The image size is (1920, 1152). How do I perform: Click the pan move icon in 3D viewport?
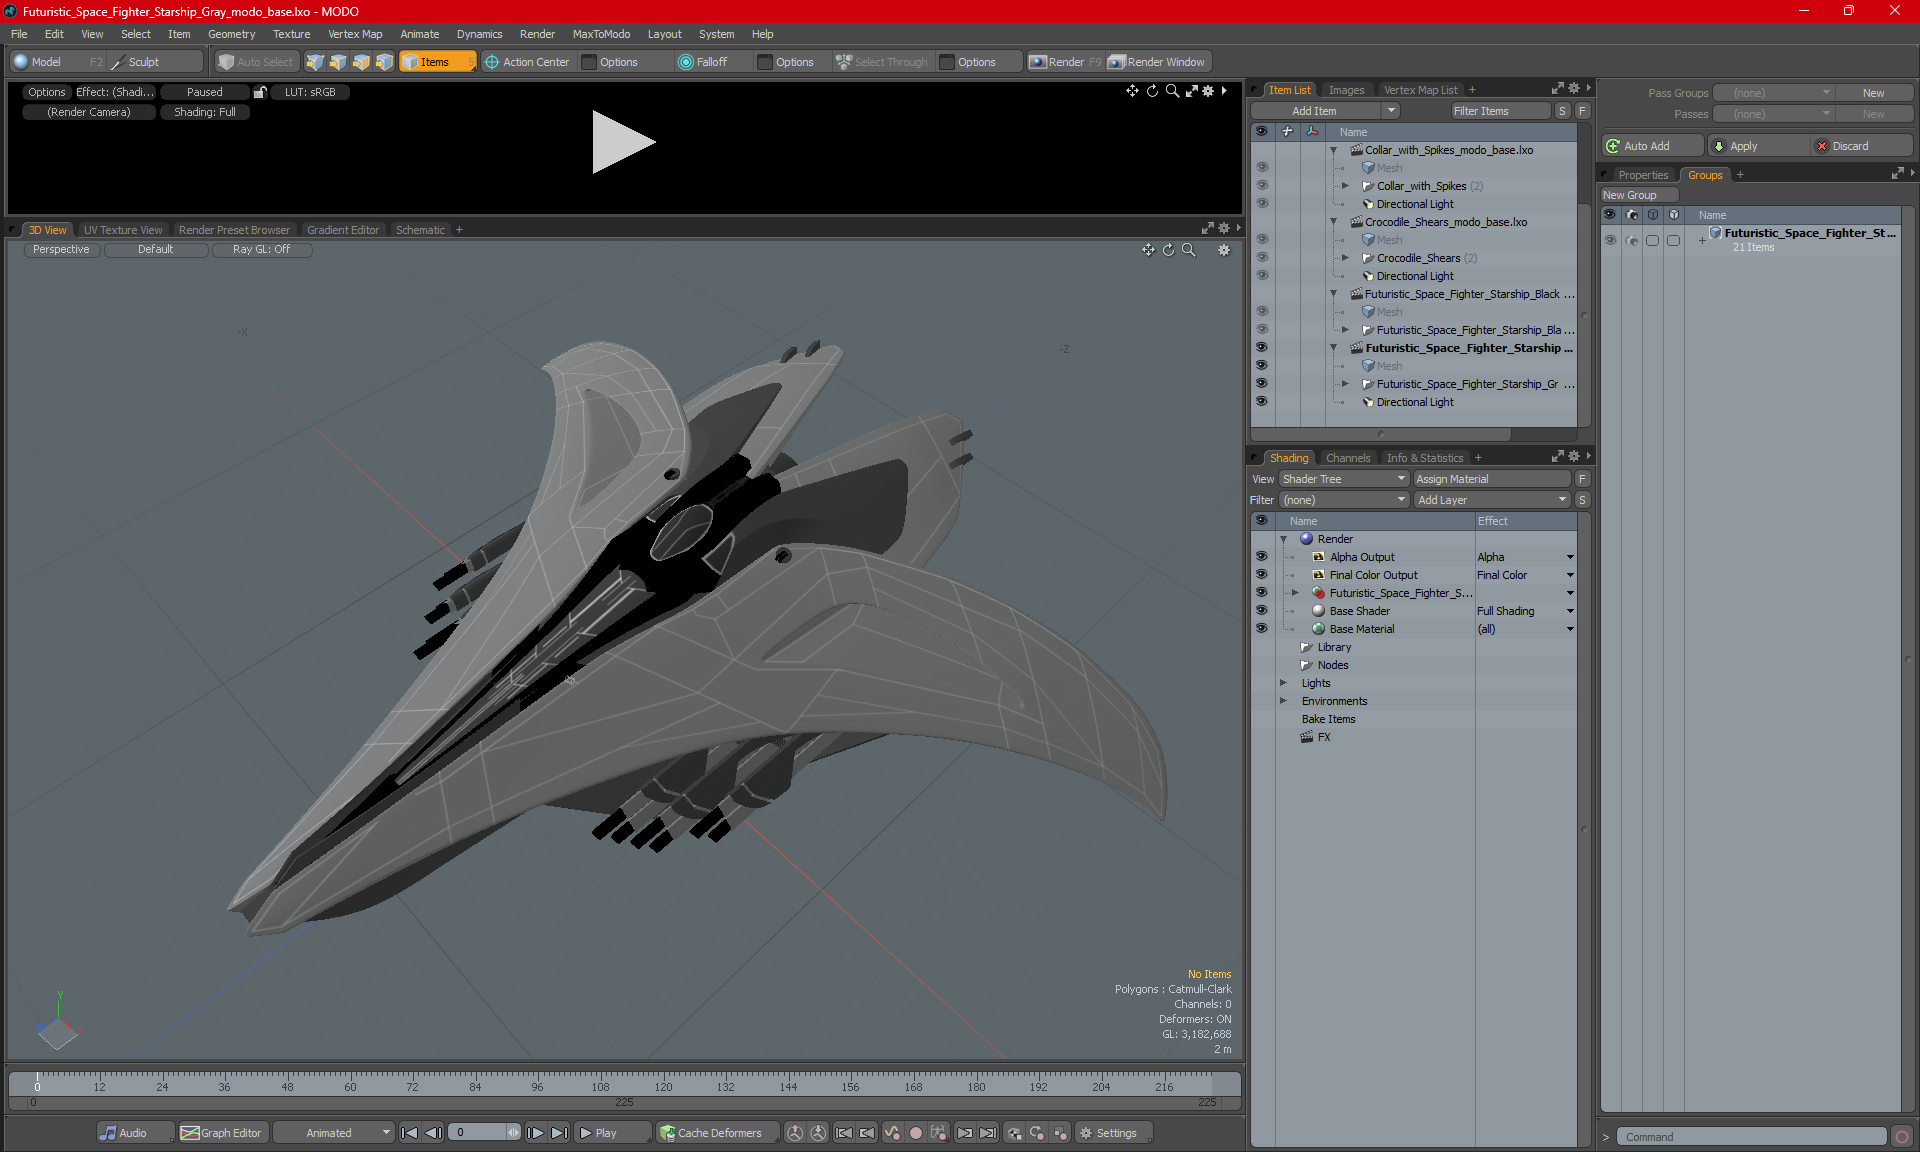pos(1148,250)
